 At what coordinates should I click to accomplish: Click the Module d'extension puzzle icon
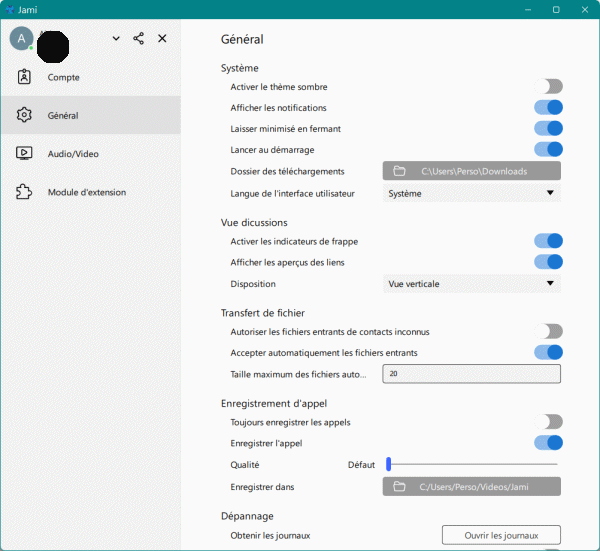click(x=25, y=192)
